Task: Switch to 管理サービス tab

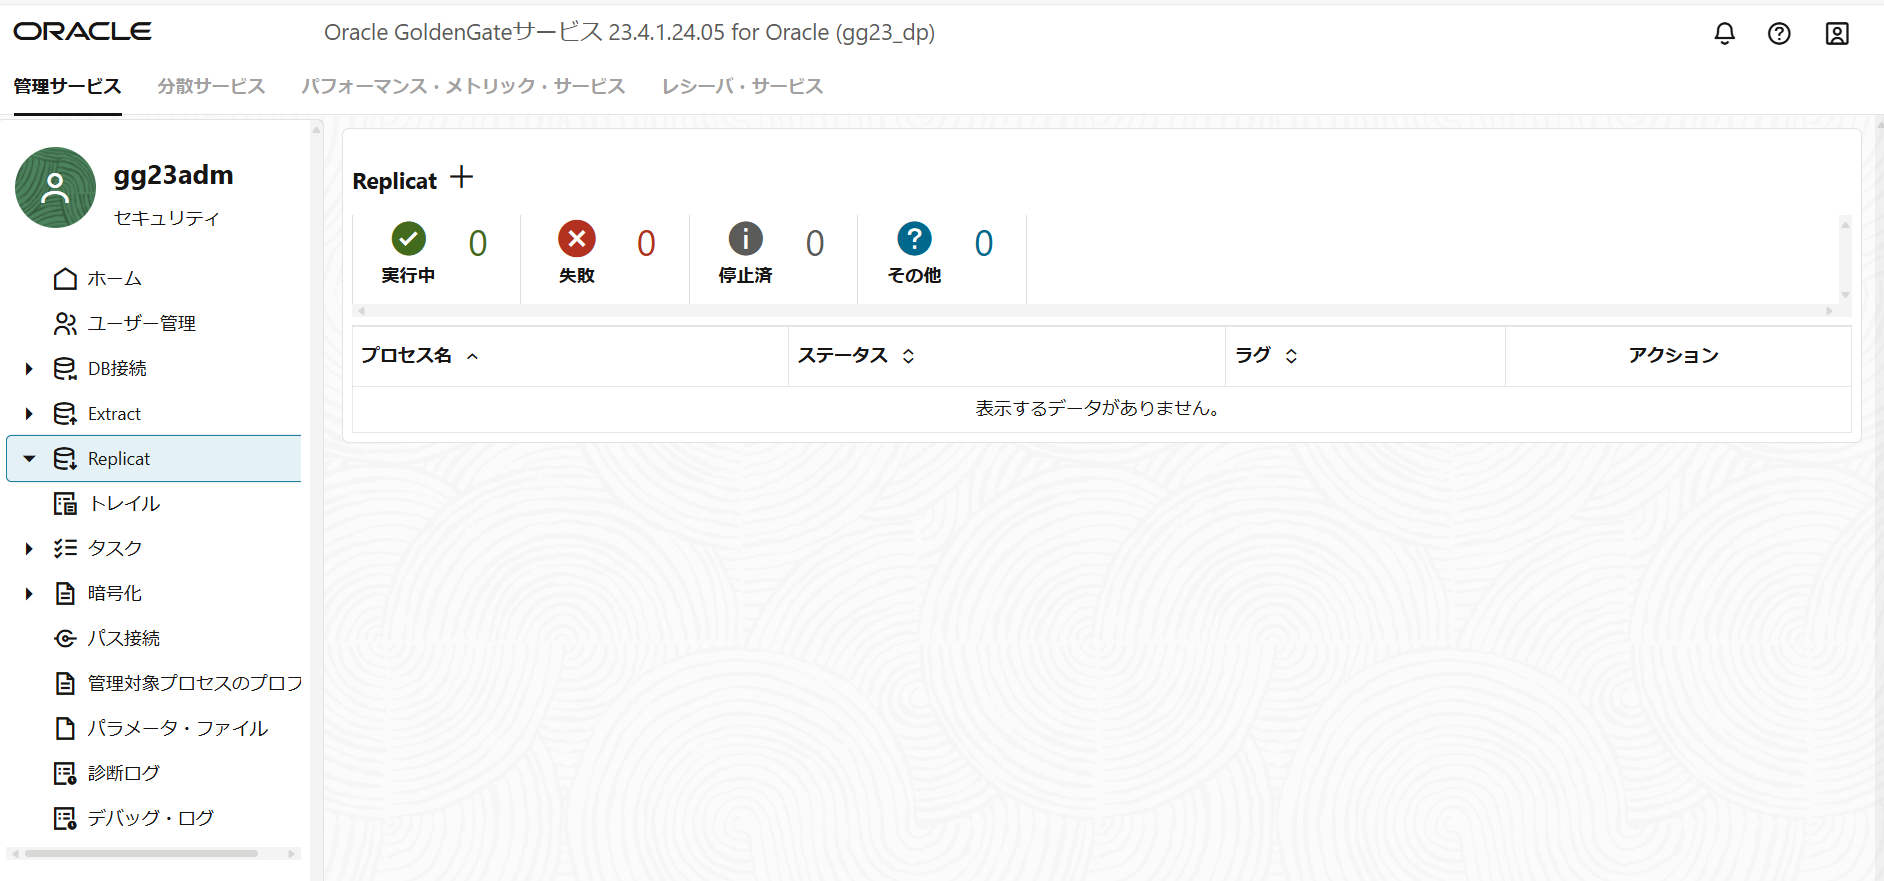Action: pyautogui.click(x=67, y=86)
